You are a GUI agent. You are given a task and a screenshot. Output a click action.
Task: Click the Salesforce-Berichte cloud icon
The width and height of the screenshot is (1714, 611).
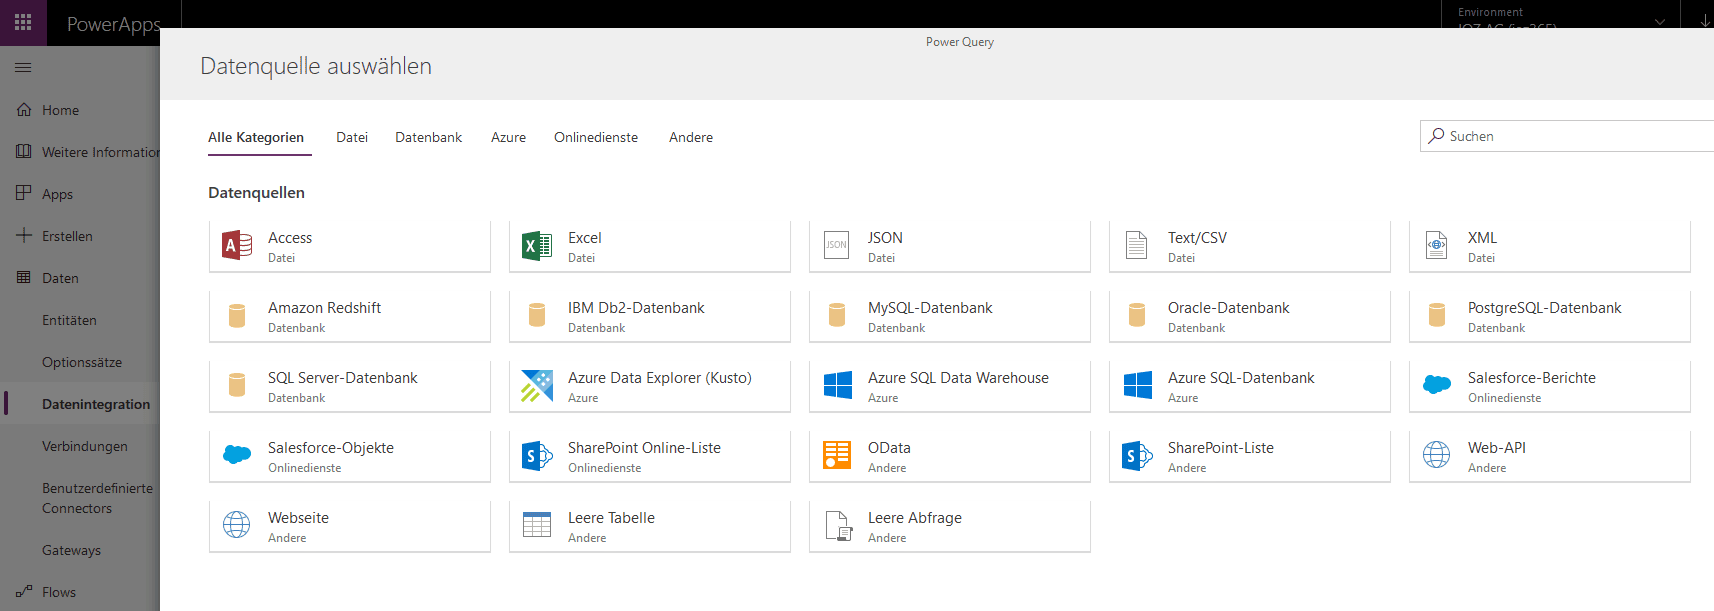click(x=1437, y=386)
